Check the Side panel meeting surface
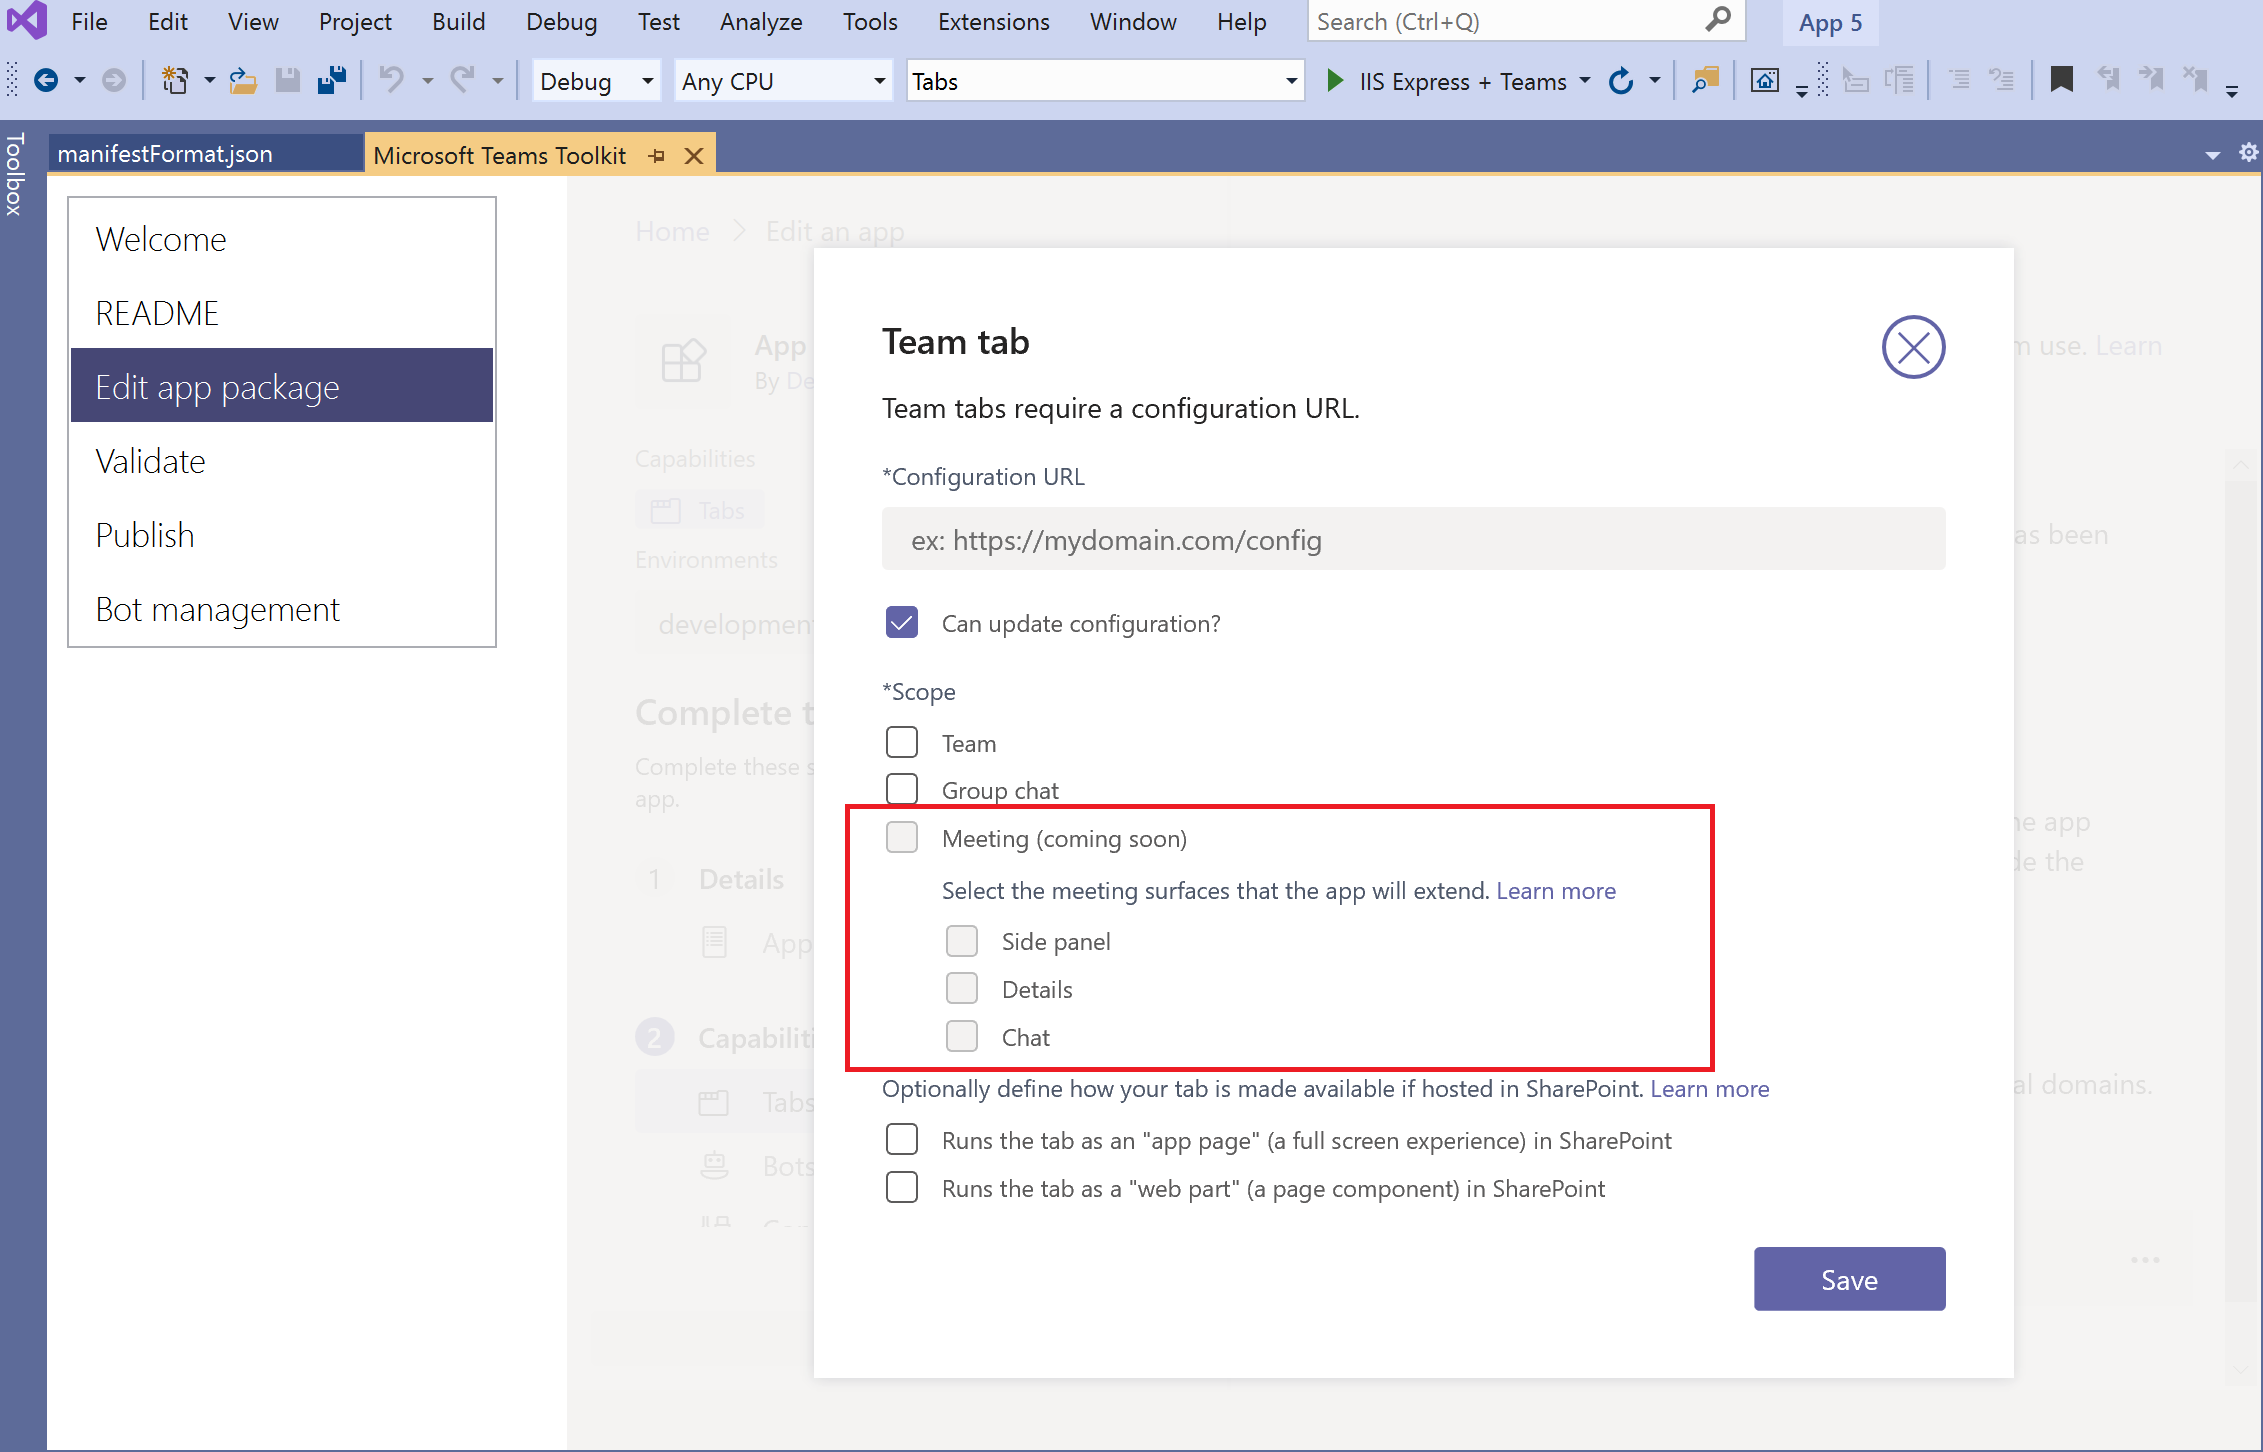 (961, 940)
